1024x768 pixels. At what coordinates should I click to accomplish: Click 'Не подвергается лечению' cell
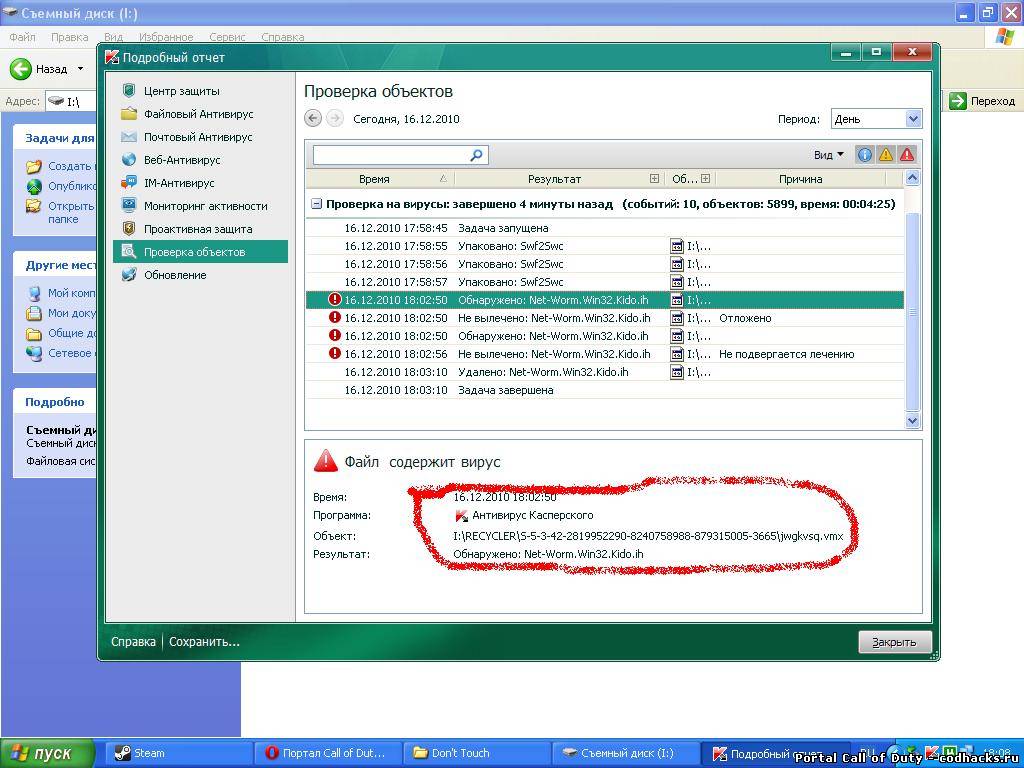tap(786, 354)
